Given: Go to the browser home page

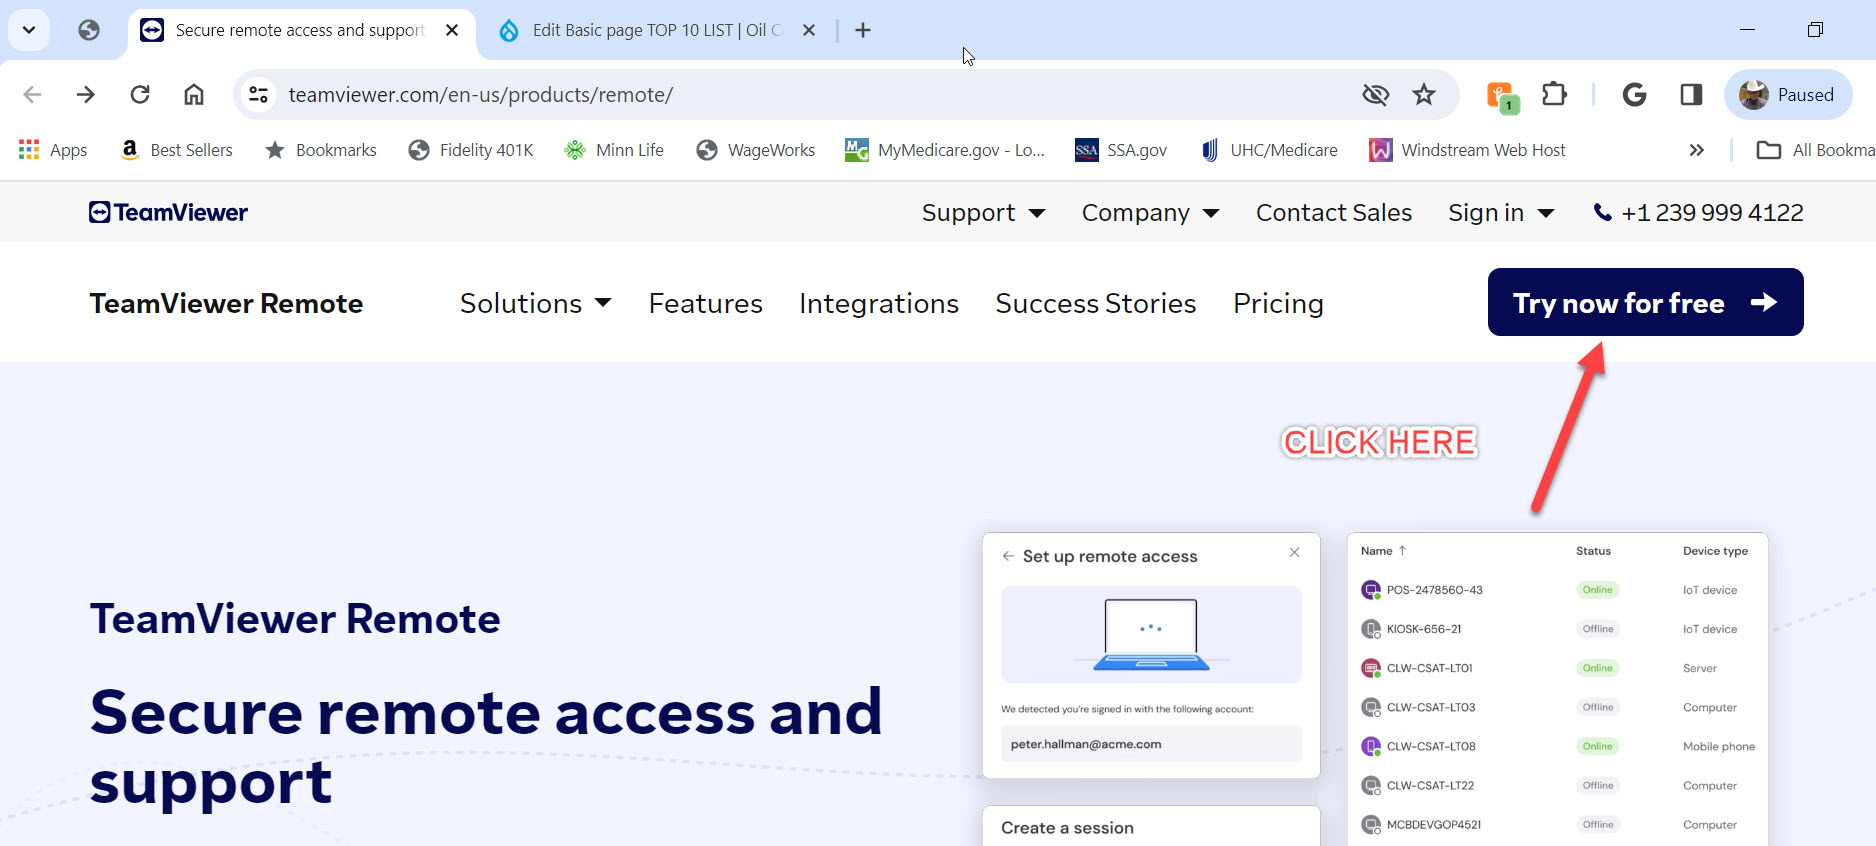Looking at the screenshot, I should (194, 95).
